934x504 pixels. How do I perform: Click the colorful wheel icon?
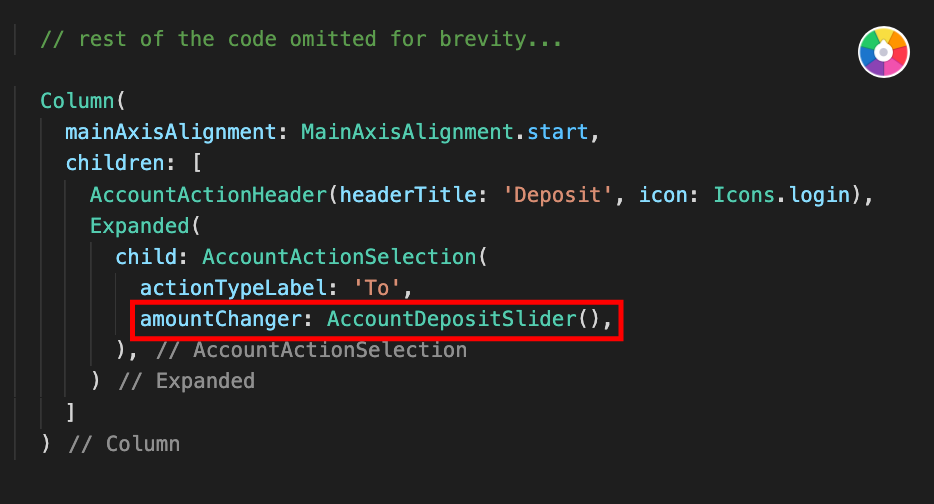click(883, 52)
